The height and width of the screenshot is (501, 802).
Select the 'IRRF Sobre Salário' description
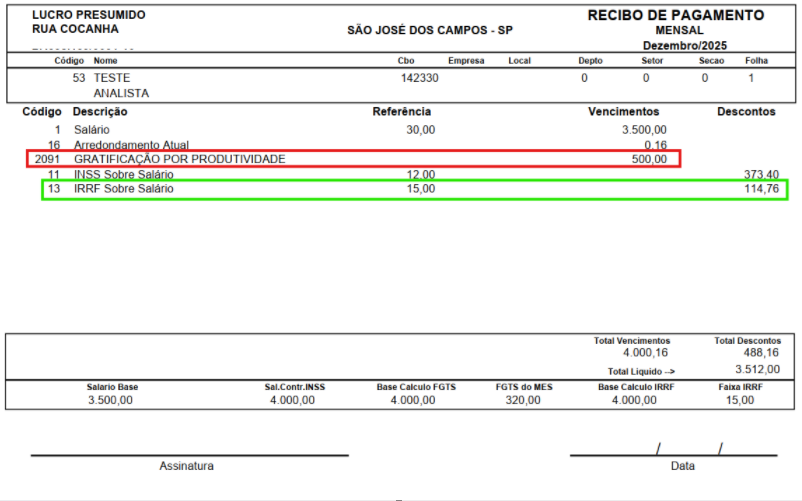pos(123,189)
